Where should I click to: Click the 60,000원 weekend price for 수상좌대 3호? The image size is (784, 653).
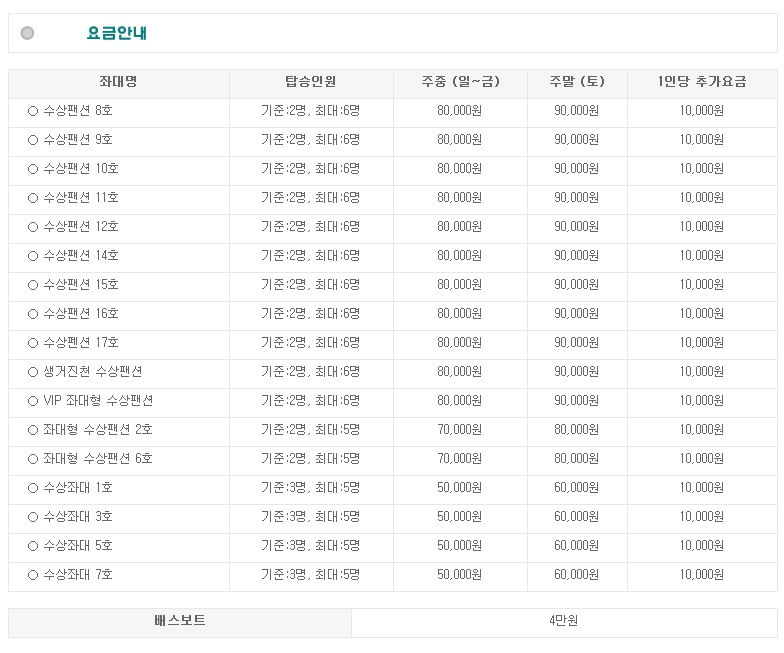pyautogui.click(x=577, y=517)
